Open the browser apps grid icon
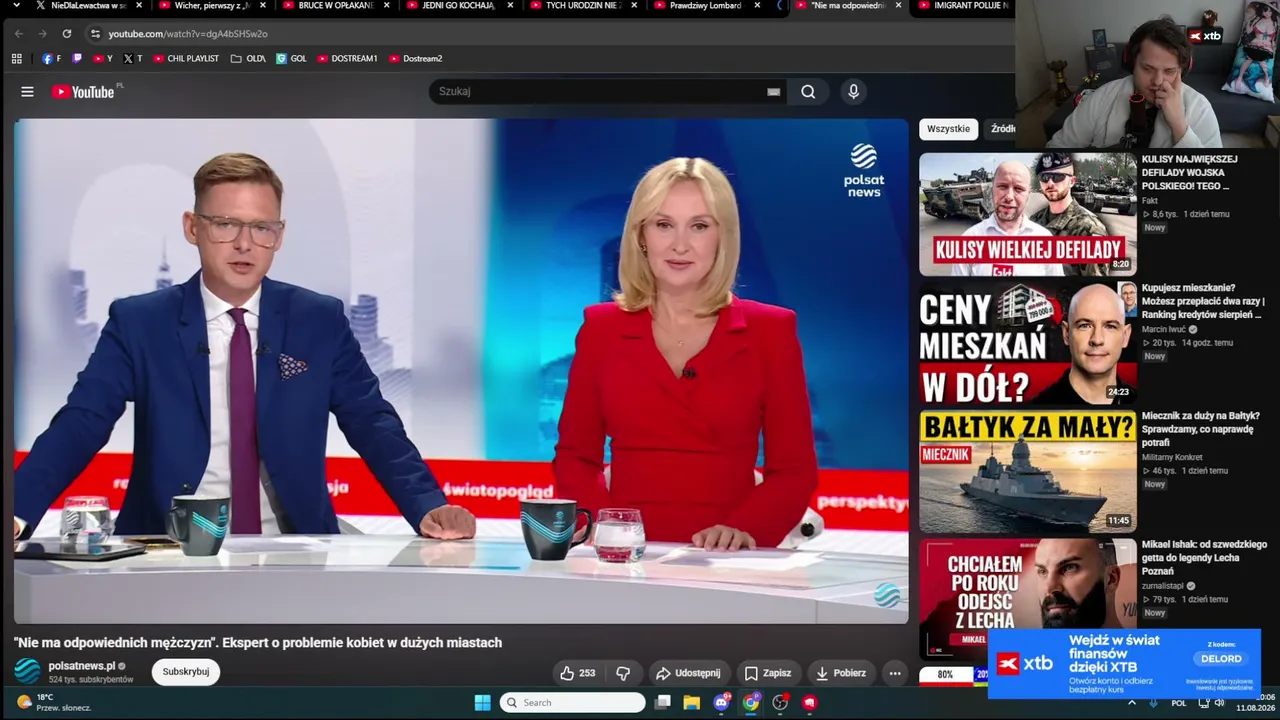Image resolution: width=1280 pixels, height=720 pixels. 17,59
